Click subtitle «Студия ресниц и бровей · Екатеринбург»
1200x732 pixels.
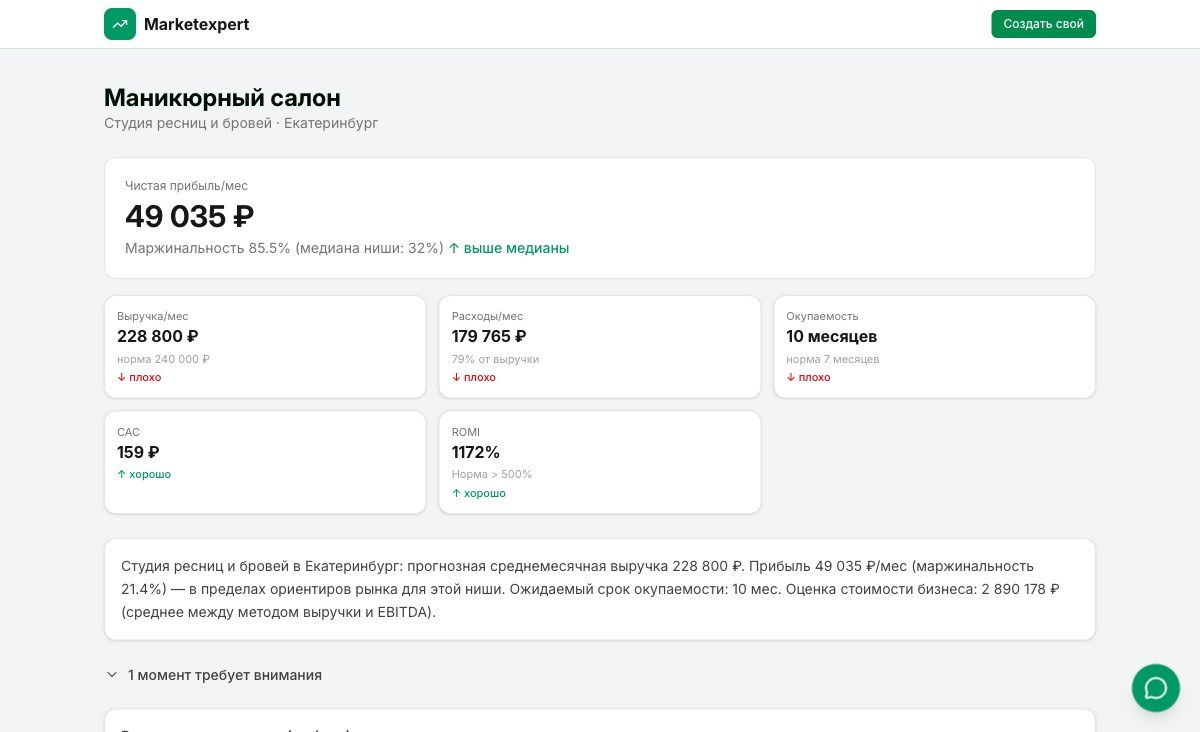pos(241,123)
